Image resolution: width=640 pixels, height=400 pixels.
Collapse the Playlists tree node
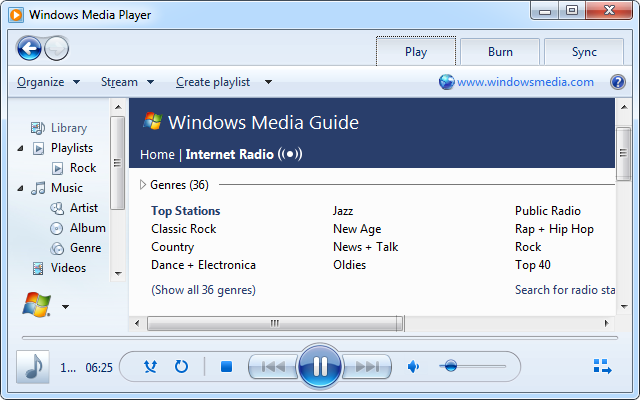(x=22, y=148)
